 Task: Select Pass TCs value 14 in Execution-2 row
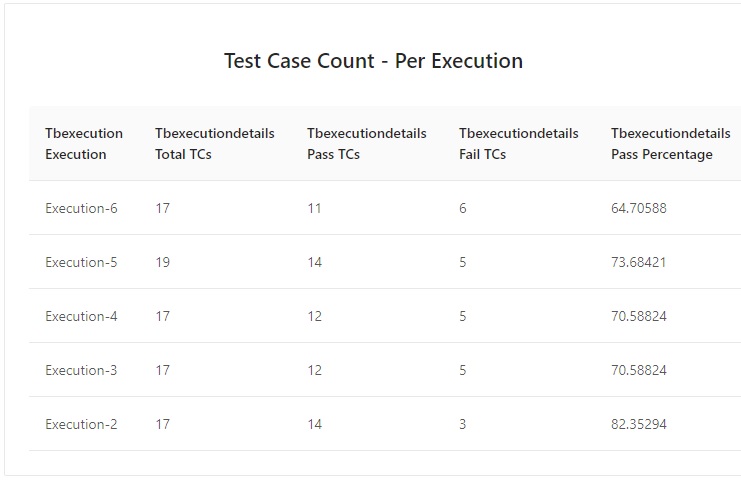tap(315, 424)
